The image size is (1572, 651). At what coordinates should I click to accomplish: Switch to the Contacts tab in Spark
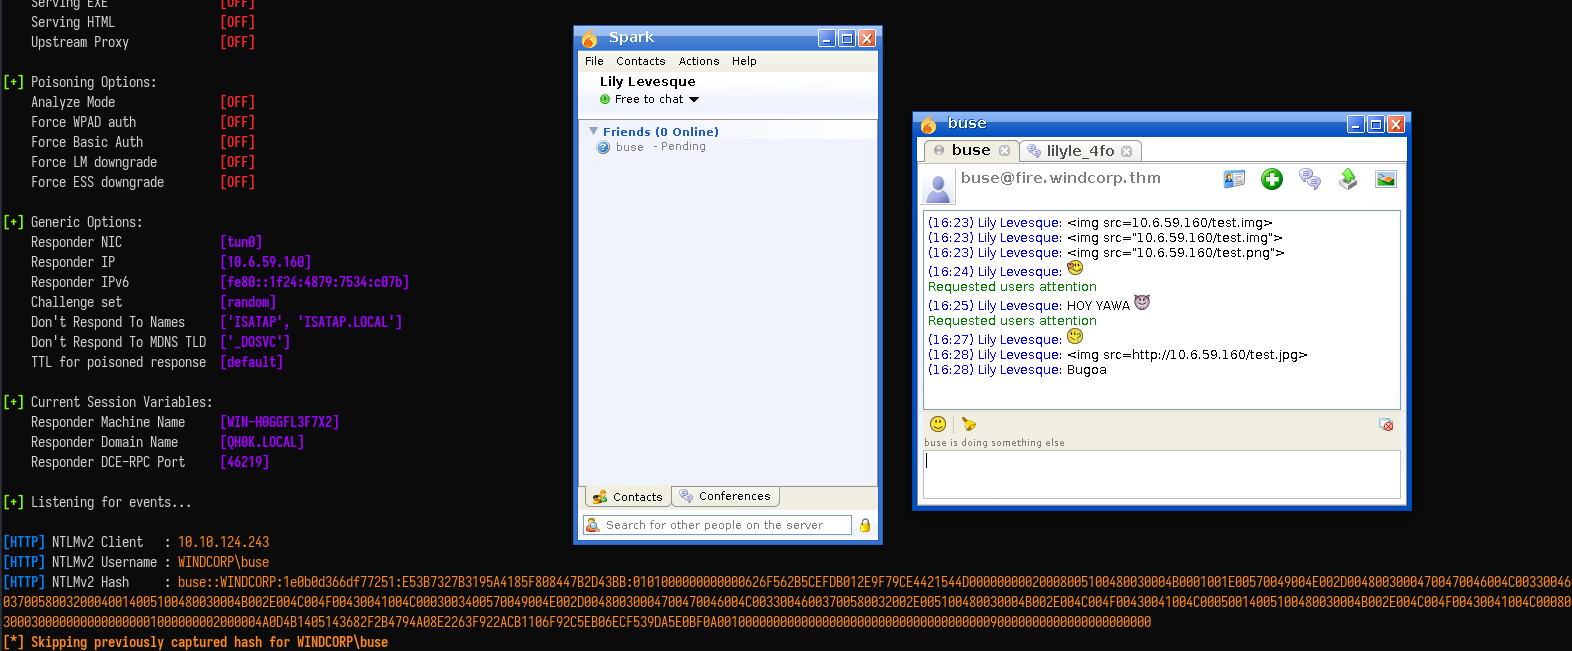point(627,496)
